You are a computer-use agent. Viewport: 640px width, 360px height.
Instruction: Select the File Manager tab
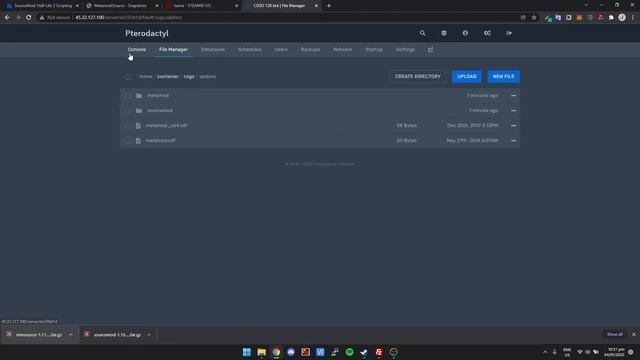coord(173,50)
